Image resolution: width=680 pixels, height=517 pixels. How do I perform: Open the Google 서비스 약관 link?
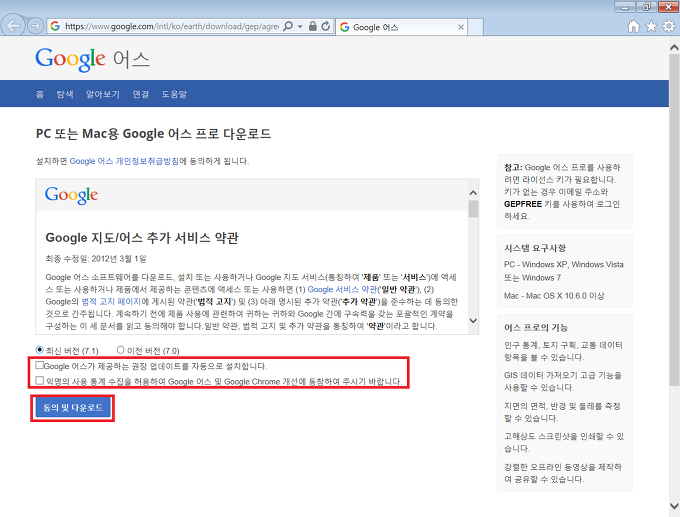(x=342, y=289)
